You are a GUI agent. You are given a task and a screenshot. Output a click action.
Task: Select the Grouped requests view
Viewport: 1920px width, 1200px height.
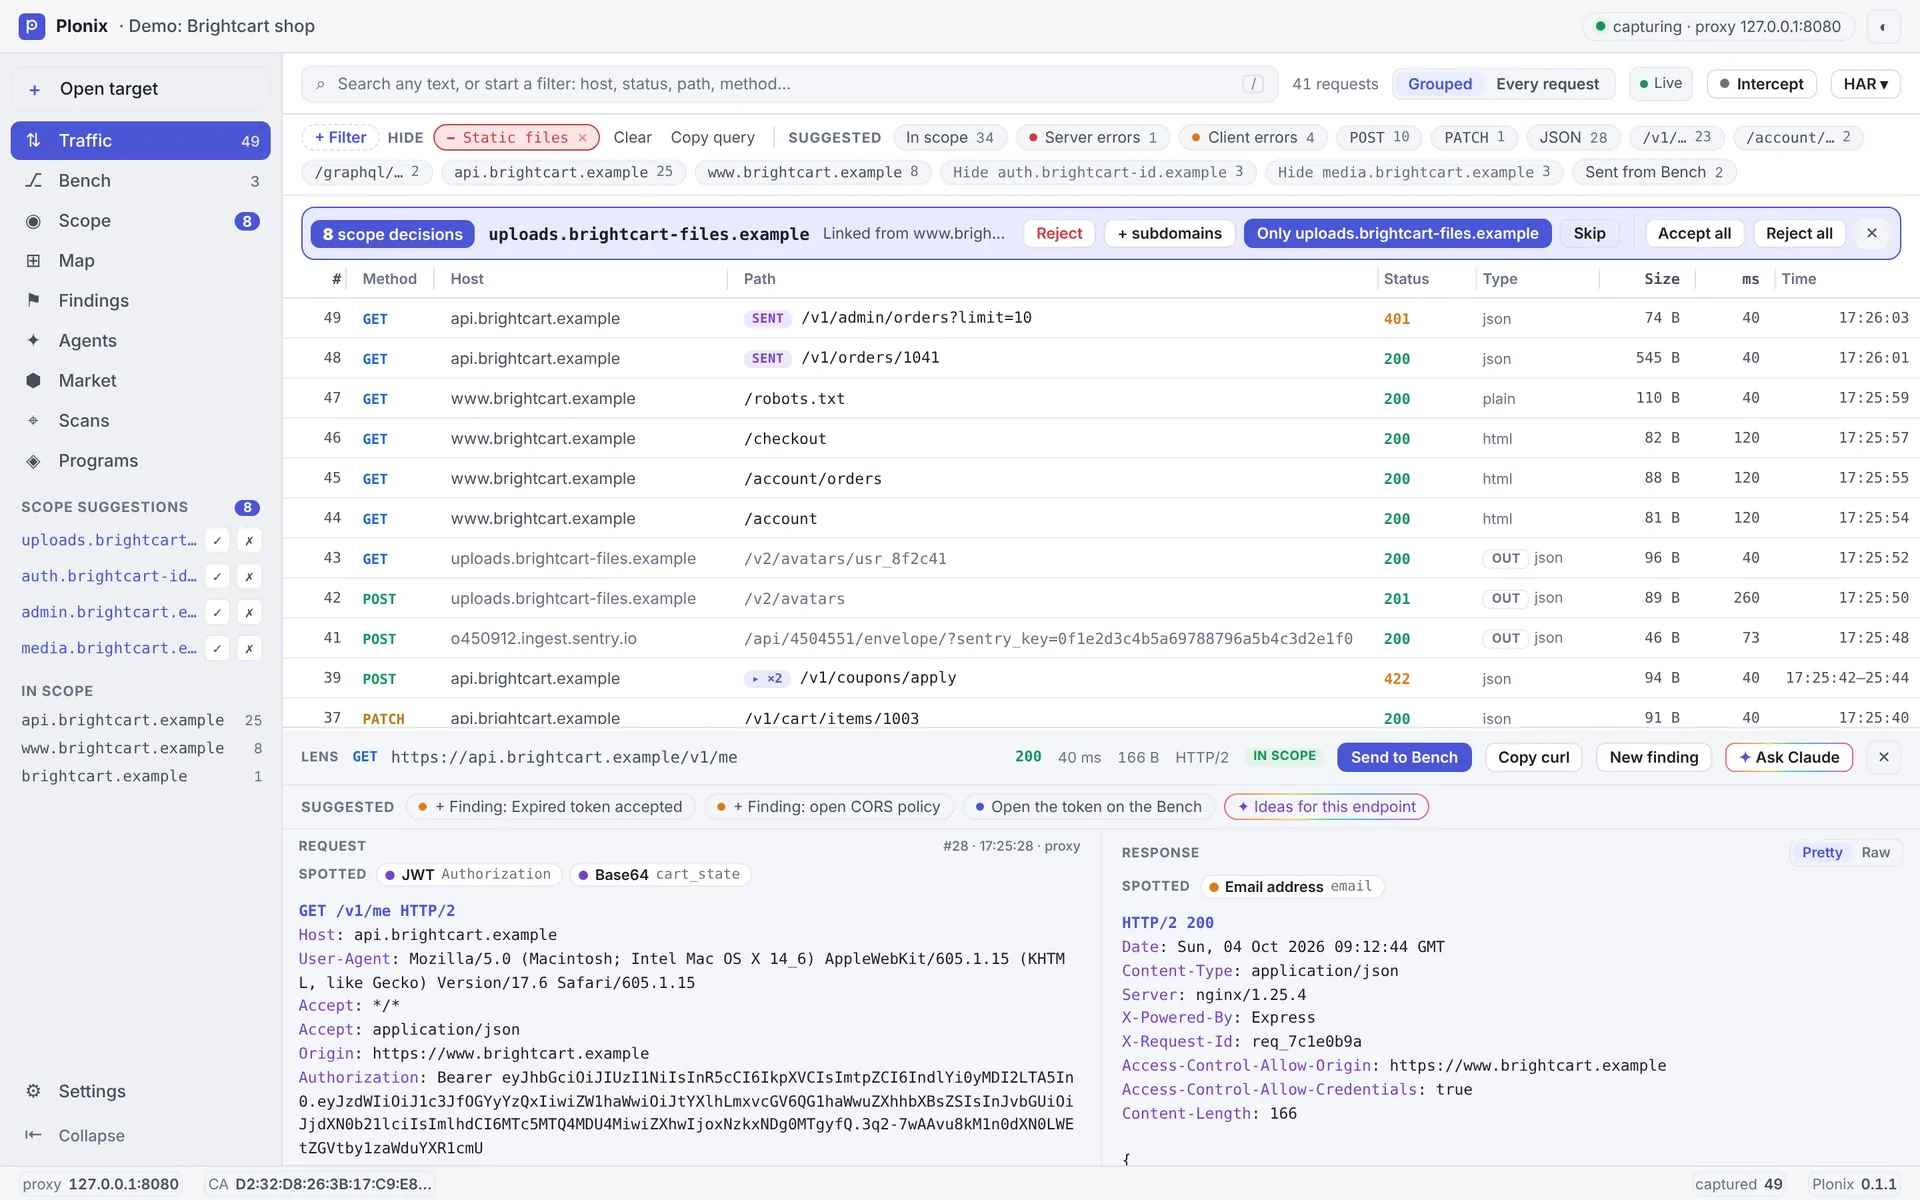(1440, 84)
